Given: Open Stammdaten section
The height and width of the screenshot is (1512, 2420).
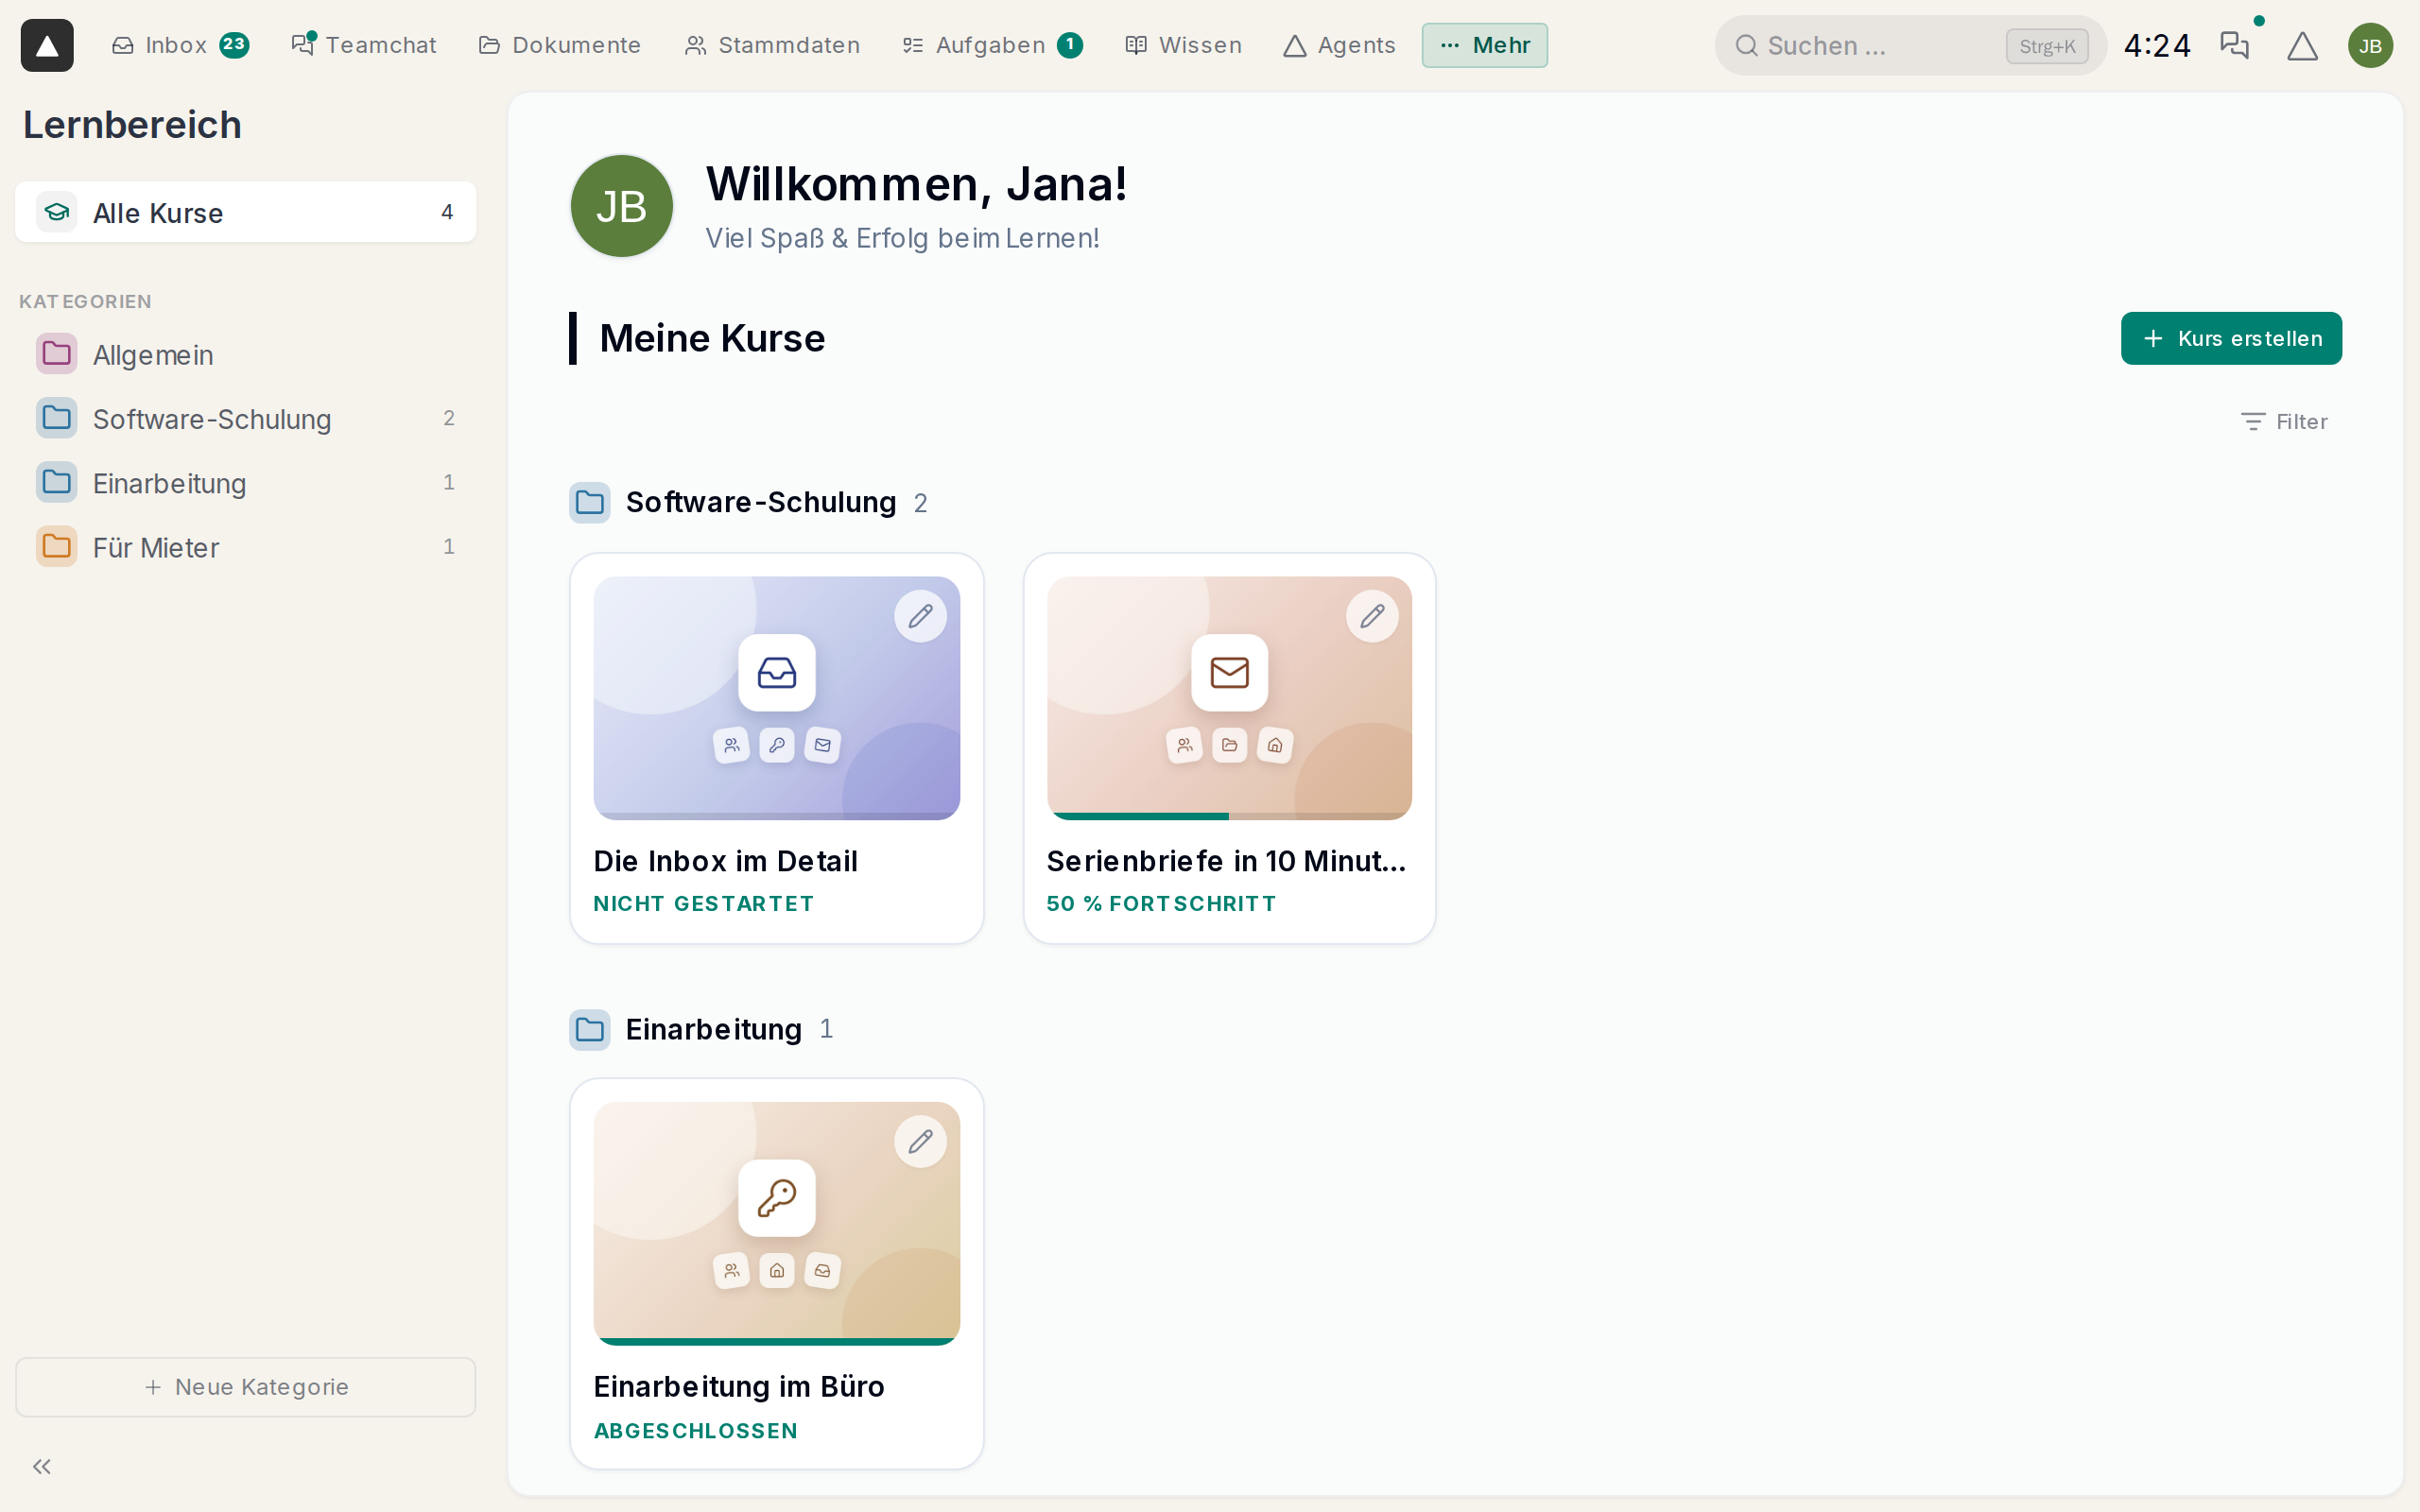Looking at the screenshot, I should pos(772,45).
